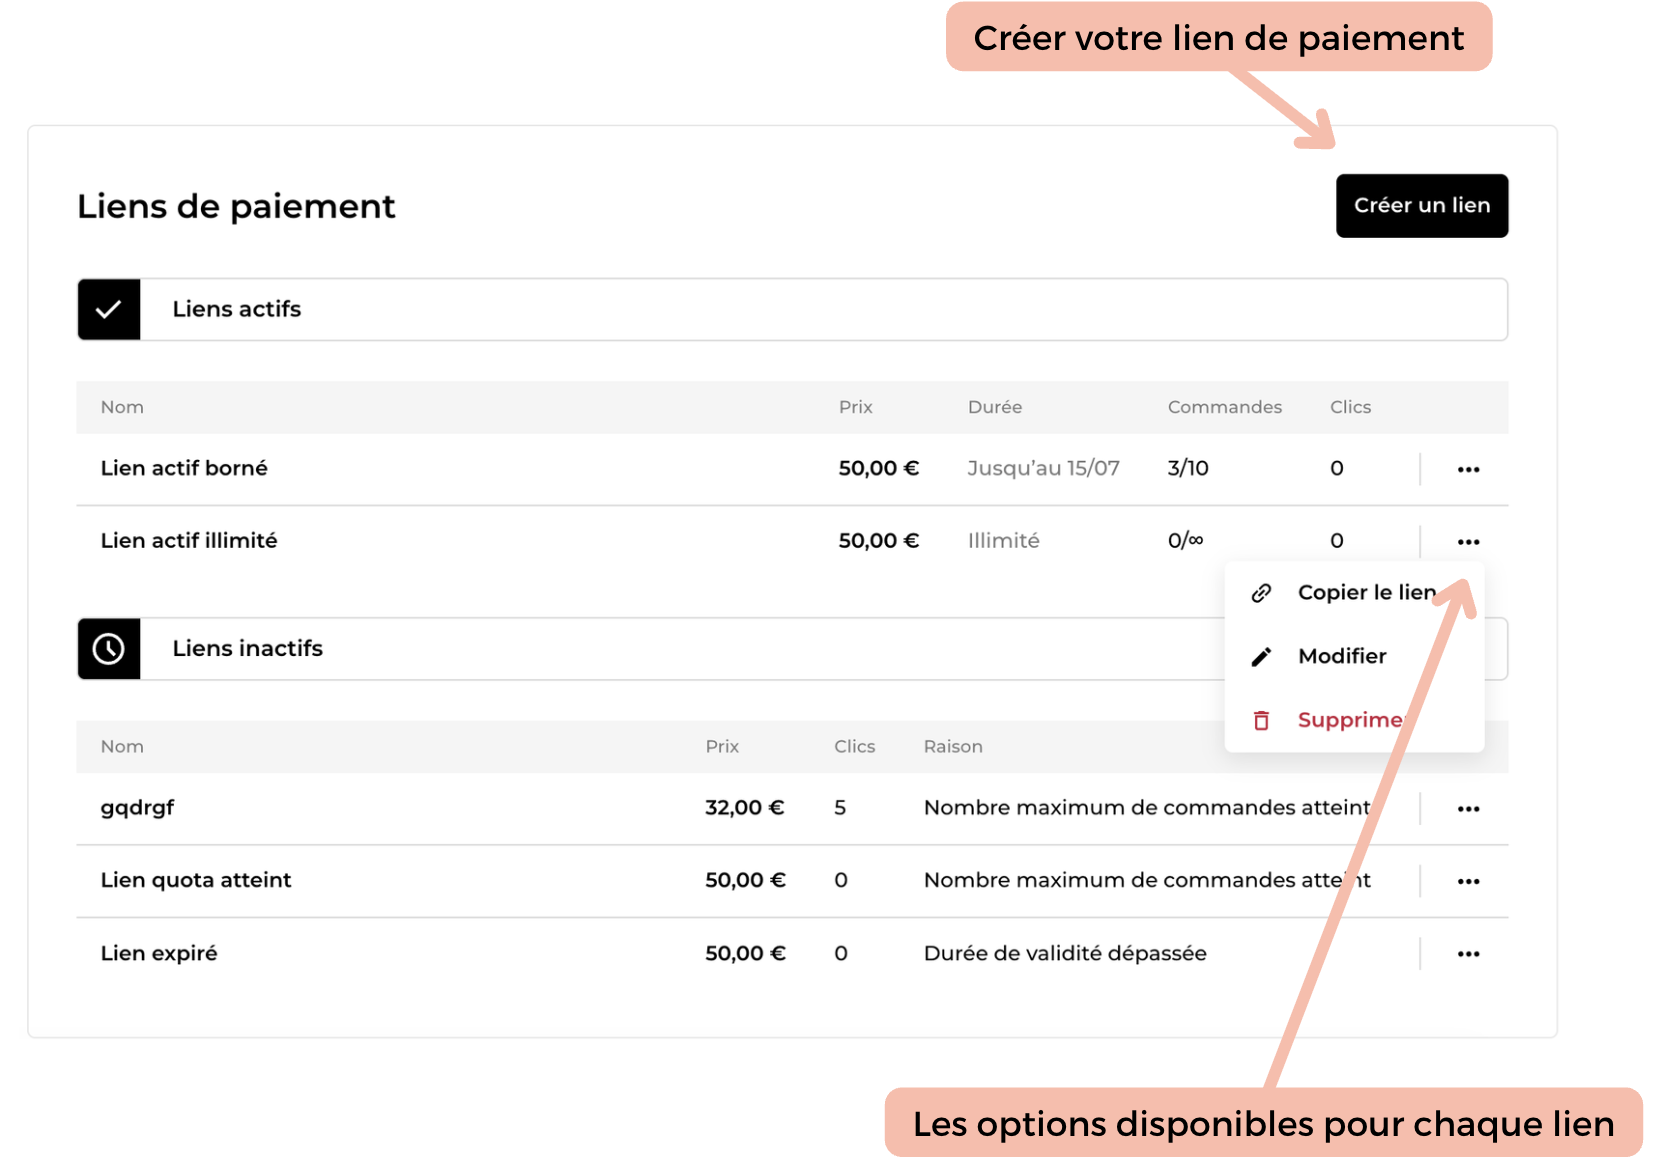
Task: Select Copier le lien menu entry
Action: coord(1354,592)
